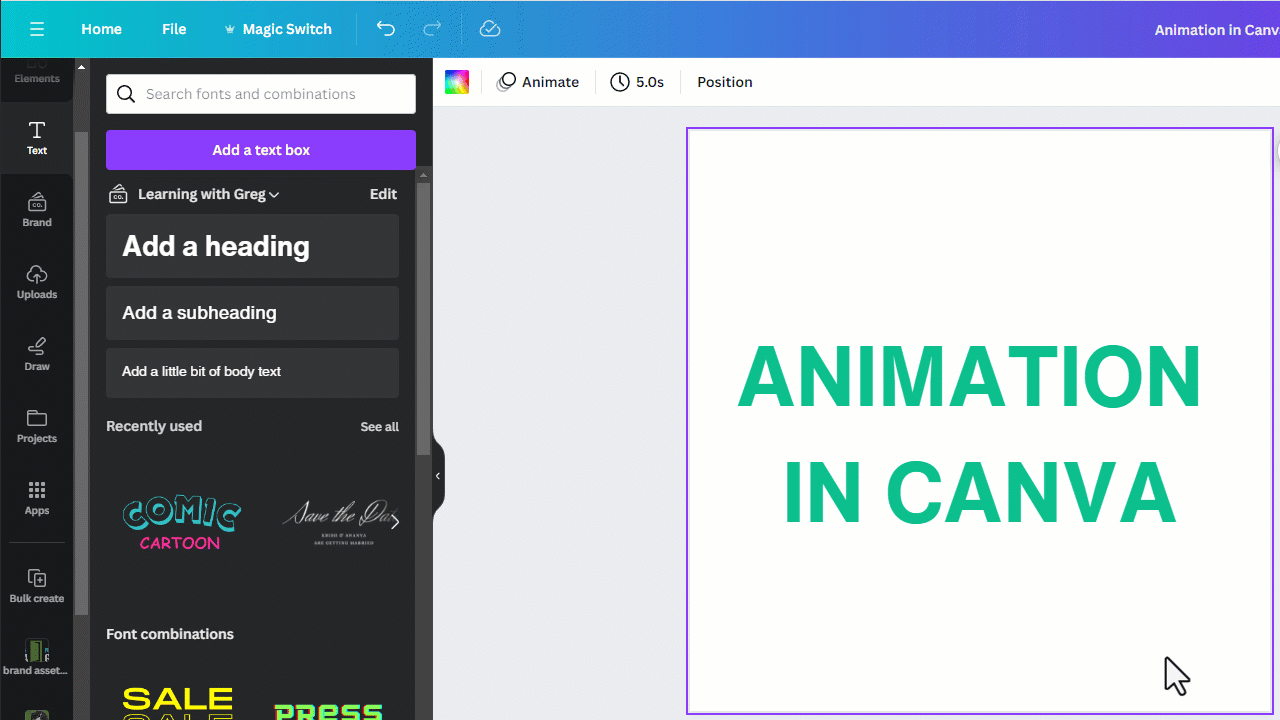Open the document color picker swatch
The height and width of the screenshot is (720, 1280).
tap(457, 82)
